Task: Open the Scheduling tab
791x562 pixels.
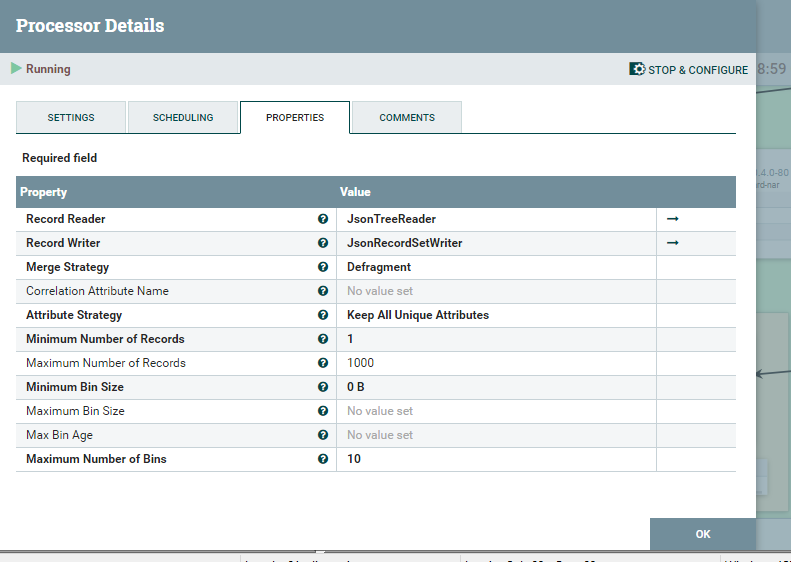Action: (x=183, y=118)
